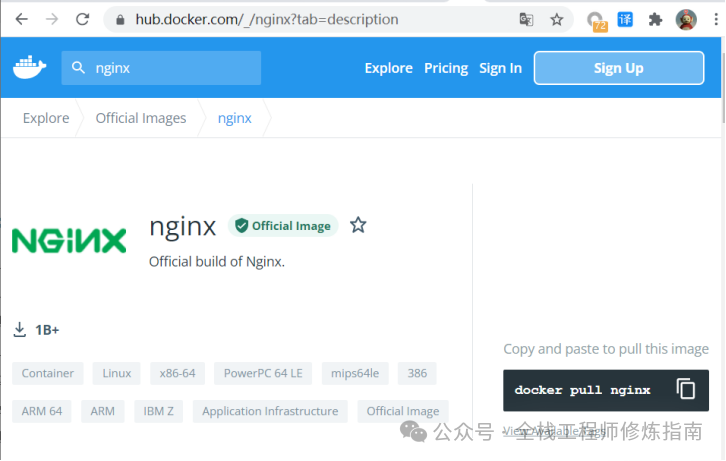Select the PowerPC 64 LE tag
Screen dimensions: 726x461
pyautogui.click(x=263, y=373)
